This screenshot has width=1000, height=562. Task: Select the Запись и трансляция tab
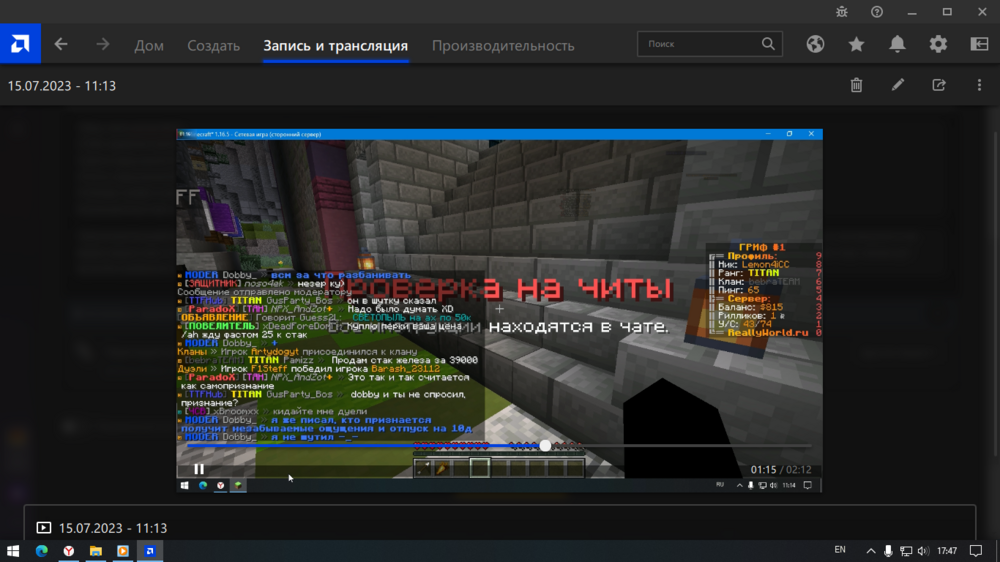pos(335,45)
